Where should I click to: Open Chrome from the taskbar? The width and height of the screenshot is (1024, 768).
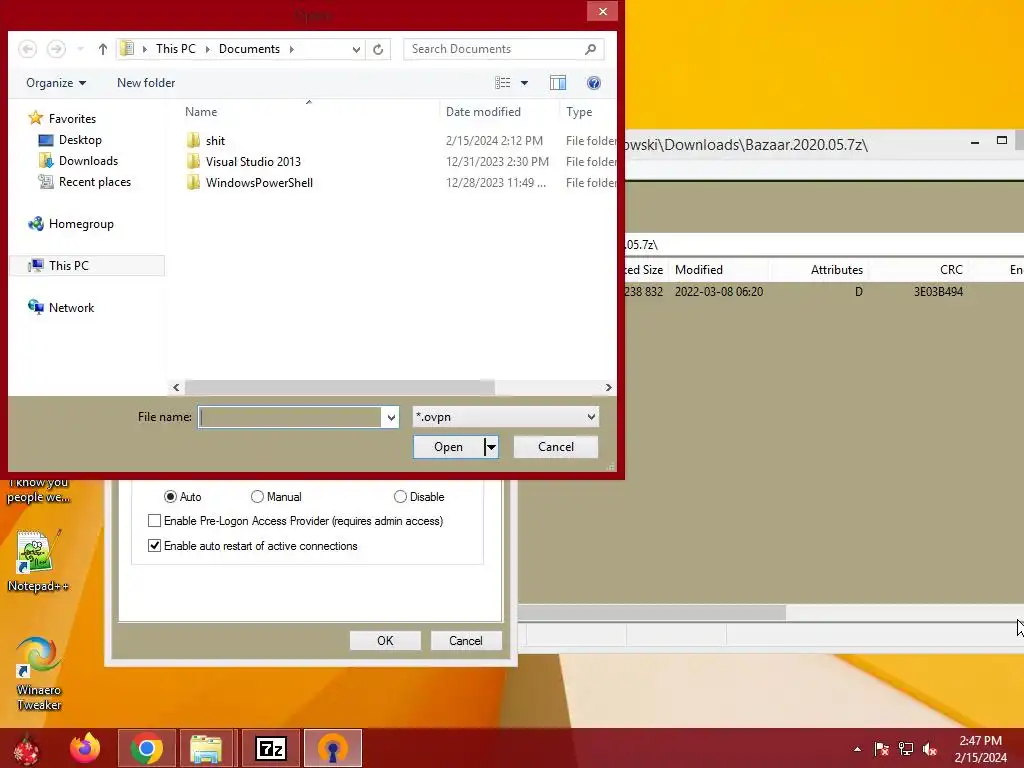(x=146, y=748)
